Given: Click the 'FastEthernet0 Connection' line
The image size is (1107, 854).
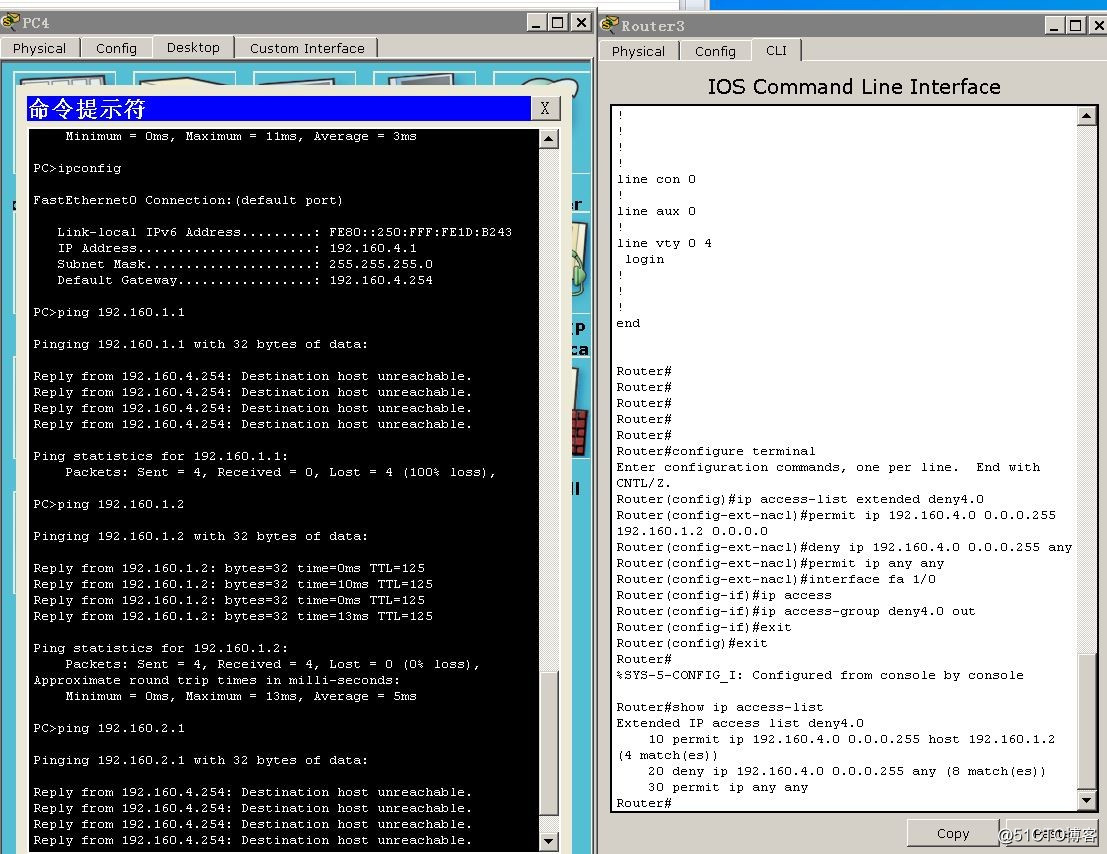Looking at the screenshot, I should click(x=188, y=200).
